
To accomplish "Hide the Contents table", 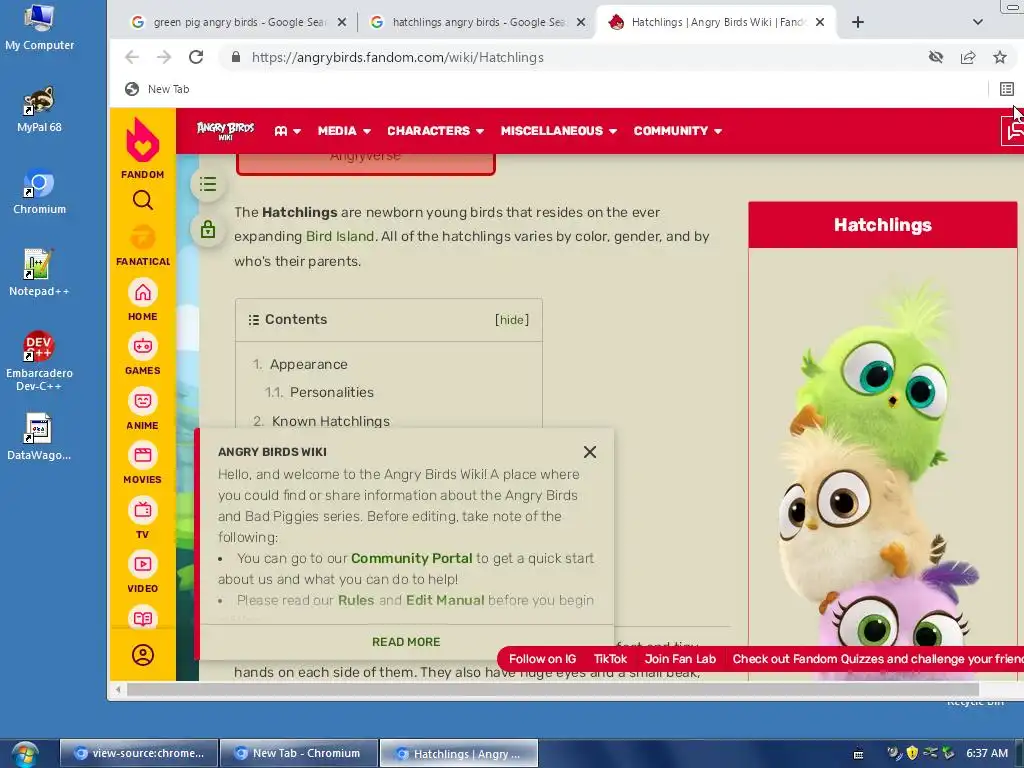I will (x=512, y=319).
